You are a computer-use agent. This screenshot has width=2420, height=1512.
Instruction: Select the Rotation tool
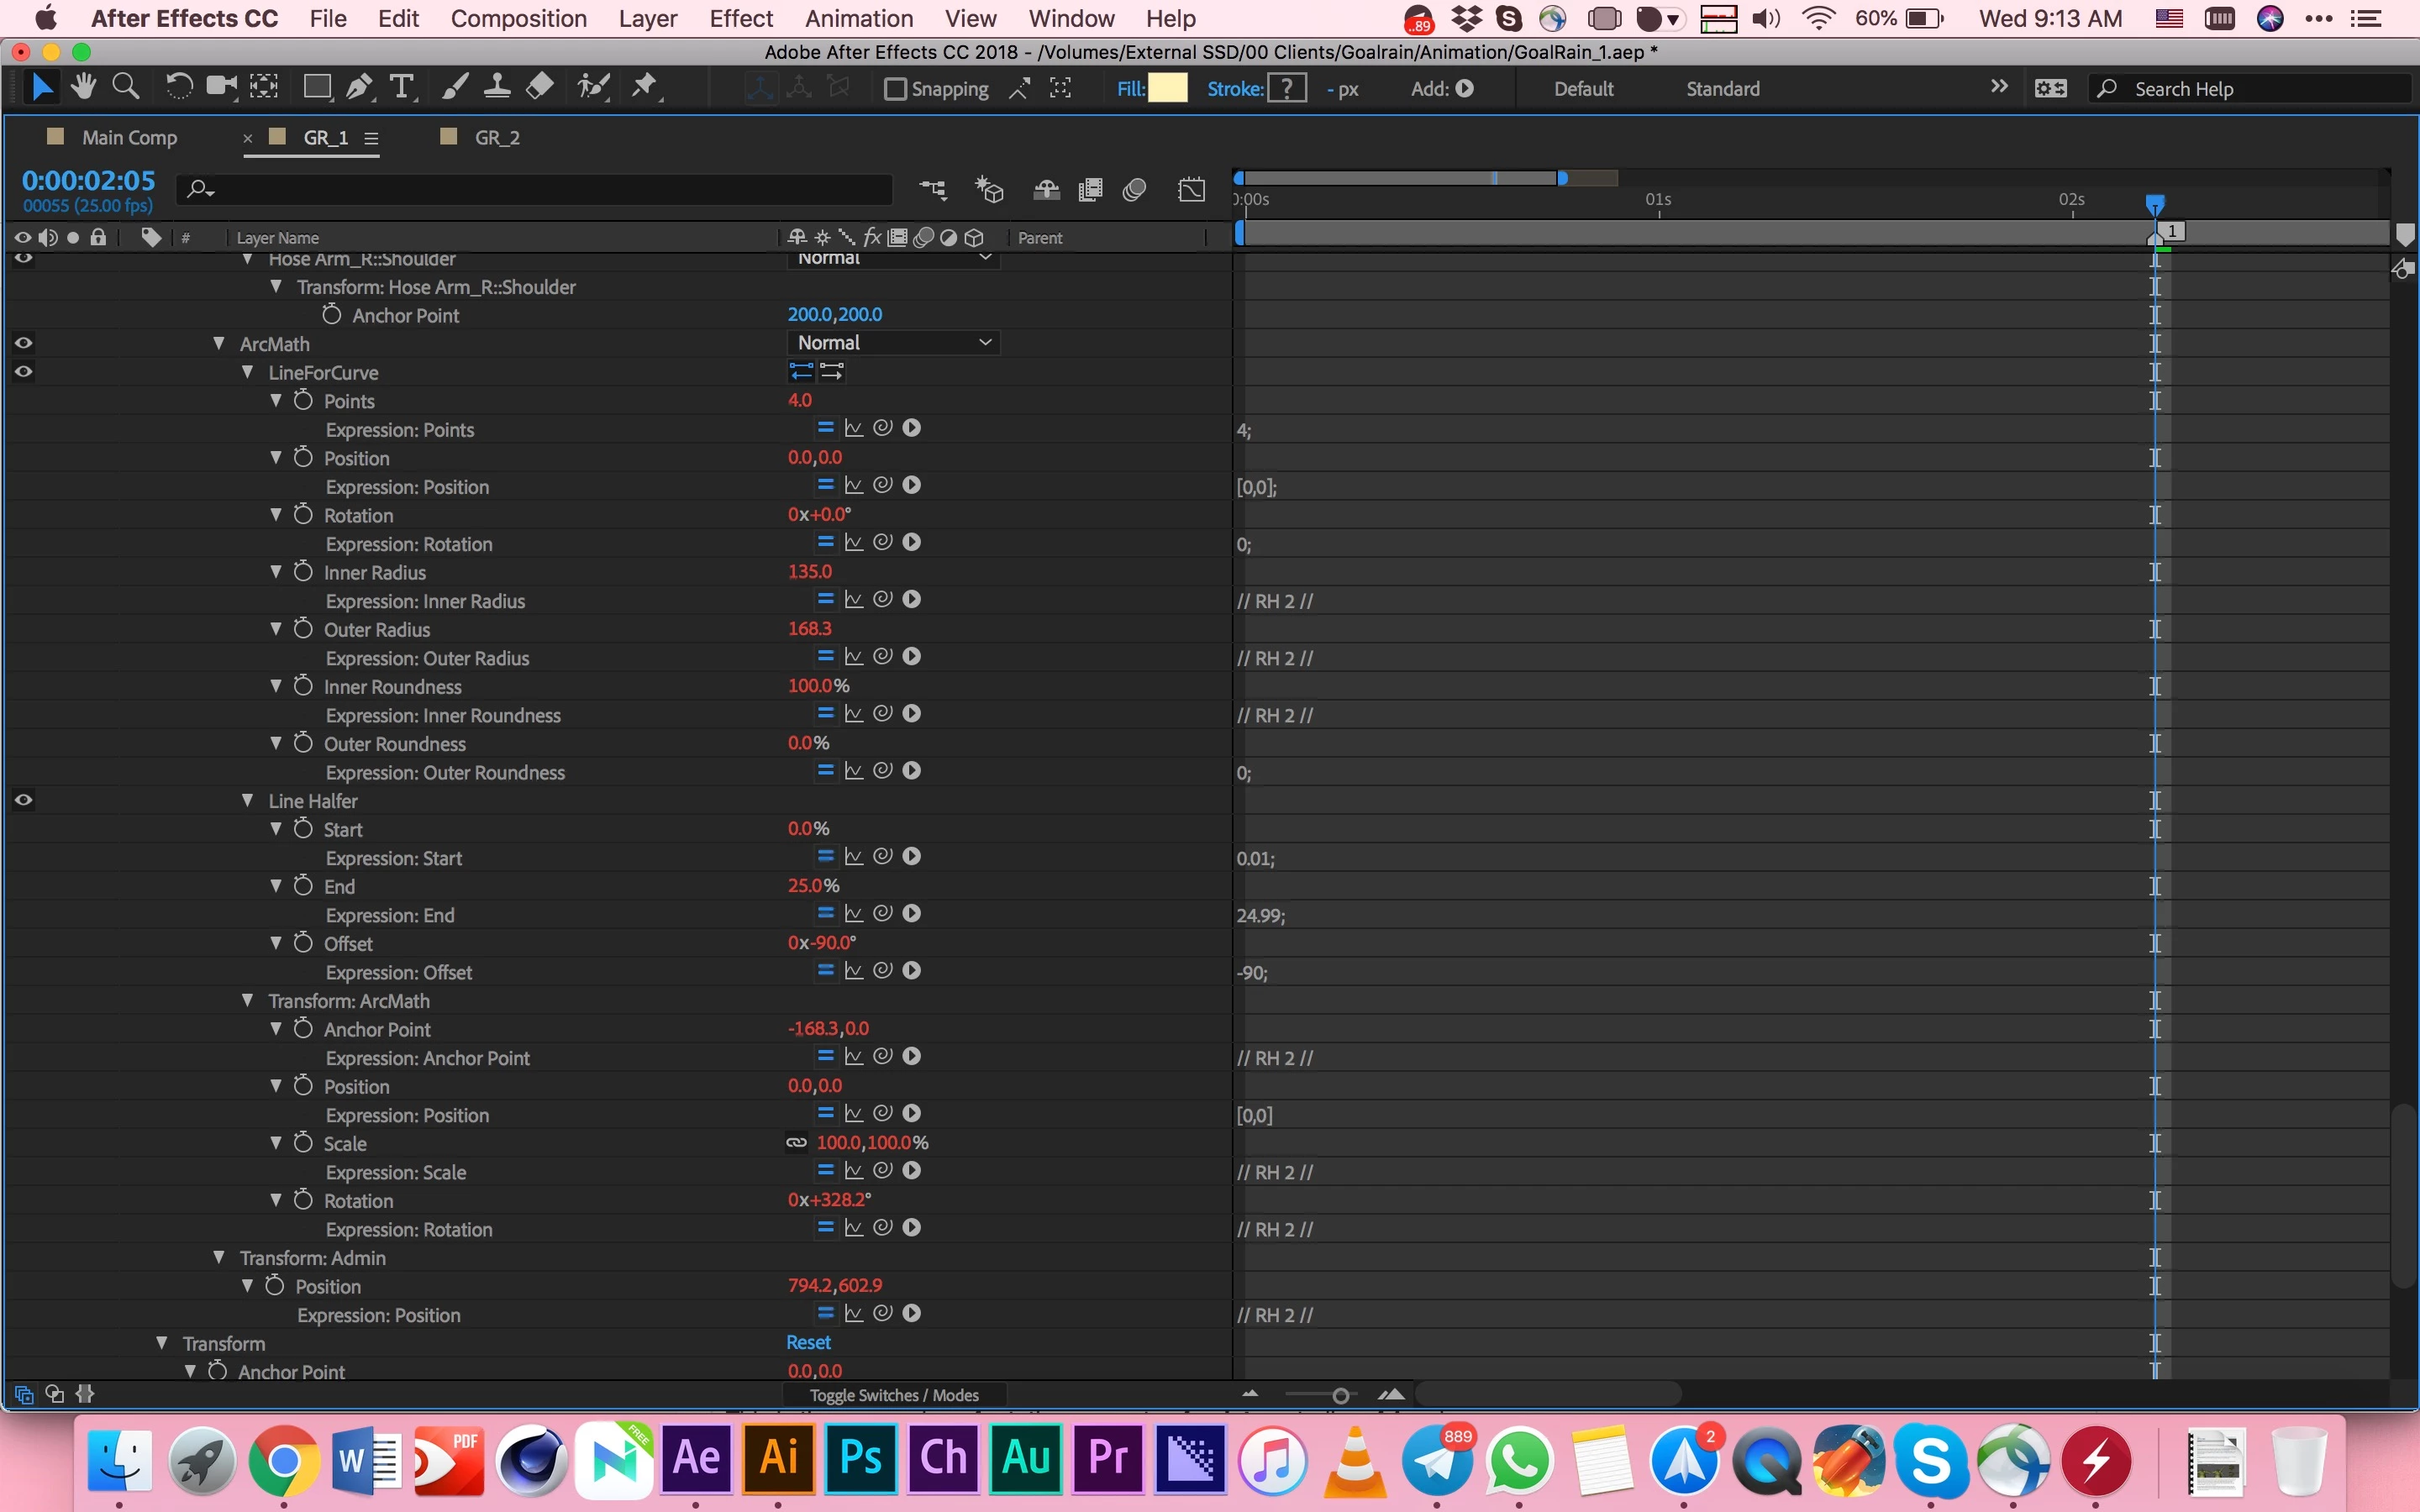pyautogui.click(x=178, y=88)
